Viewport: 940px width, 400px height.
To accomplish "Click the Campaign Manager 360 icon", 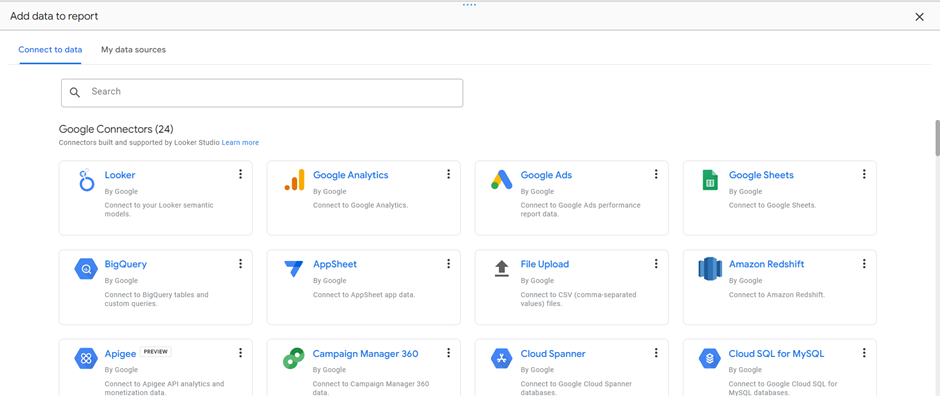I will (x=294, y=359).
